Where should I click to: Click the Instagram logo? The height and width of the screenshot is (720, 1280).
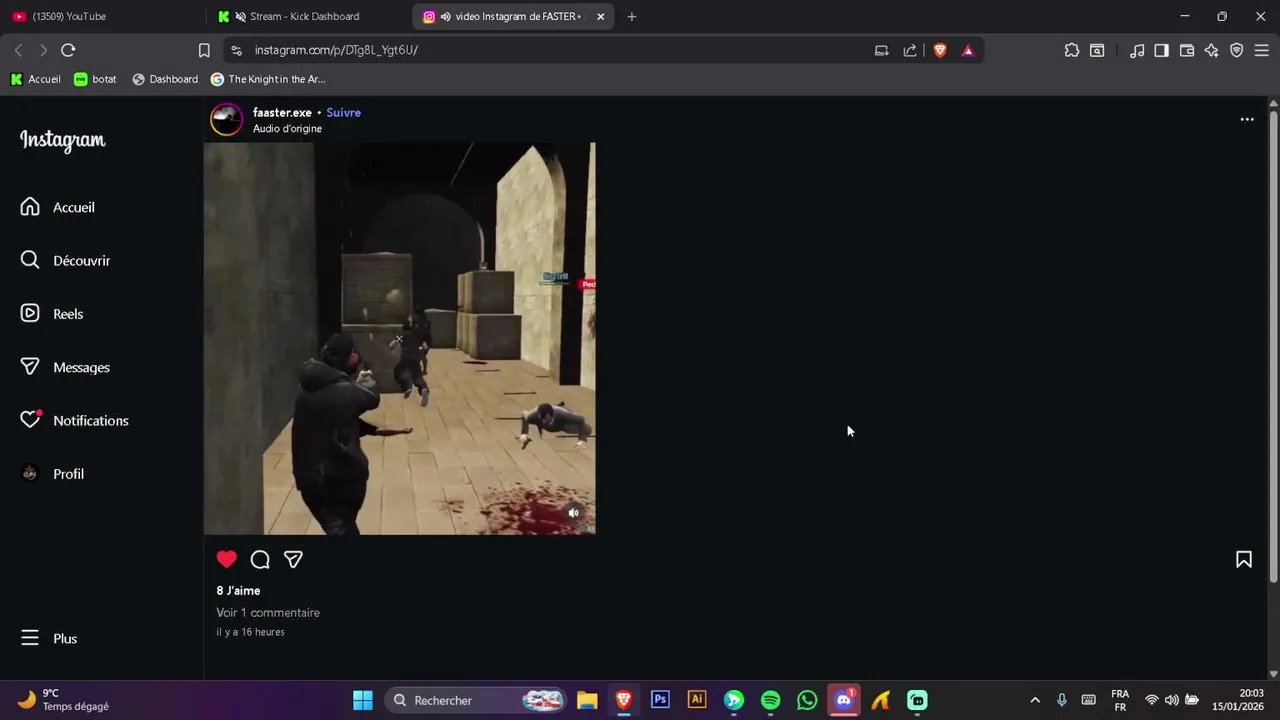pyautogui.click(x=63, y=141)
